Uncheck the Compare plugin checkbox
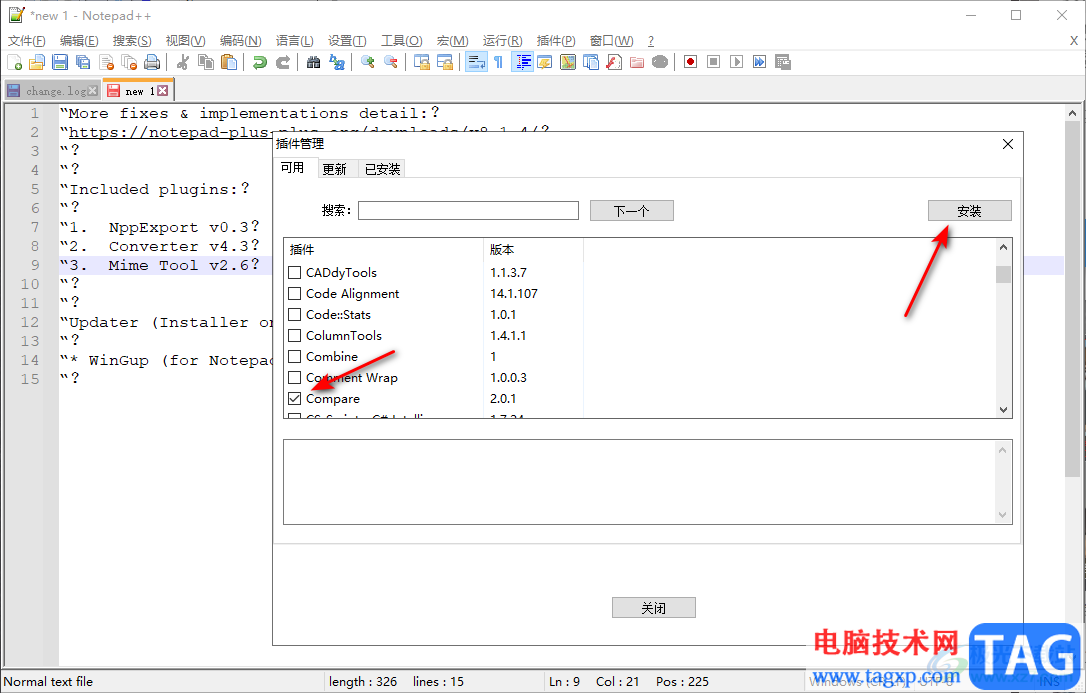Image resolution: width=1086 pixels, height=693 pixels. coord(294,399)
